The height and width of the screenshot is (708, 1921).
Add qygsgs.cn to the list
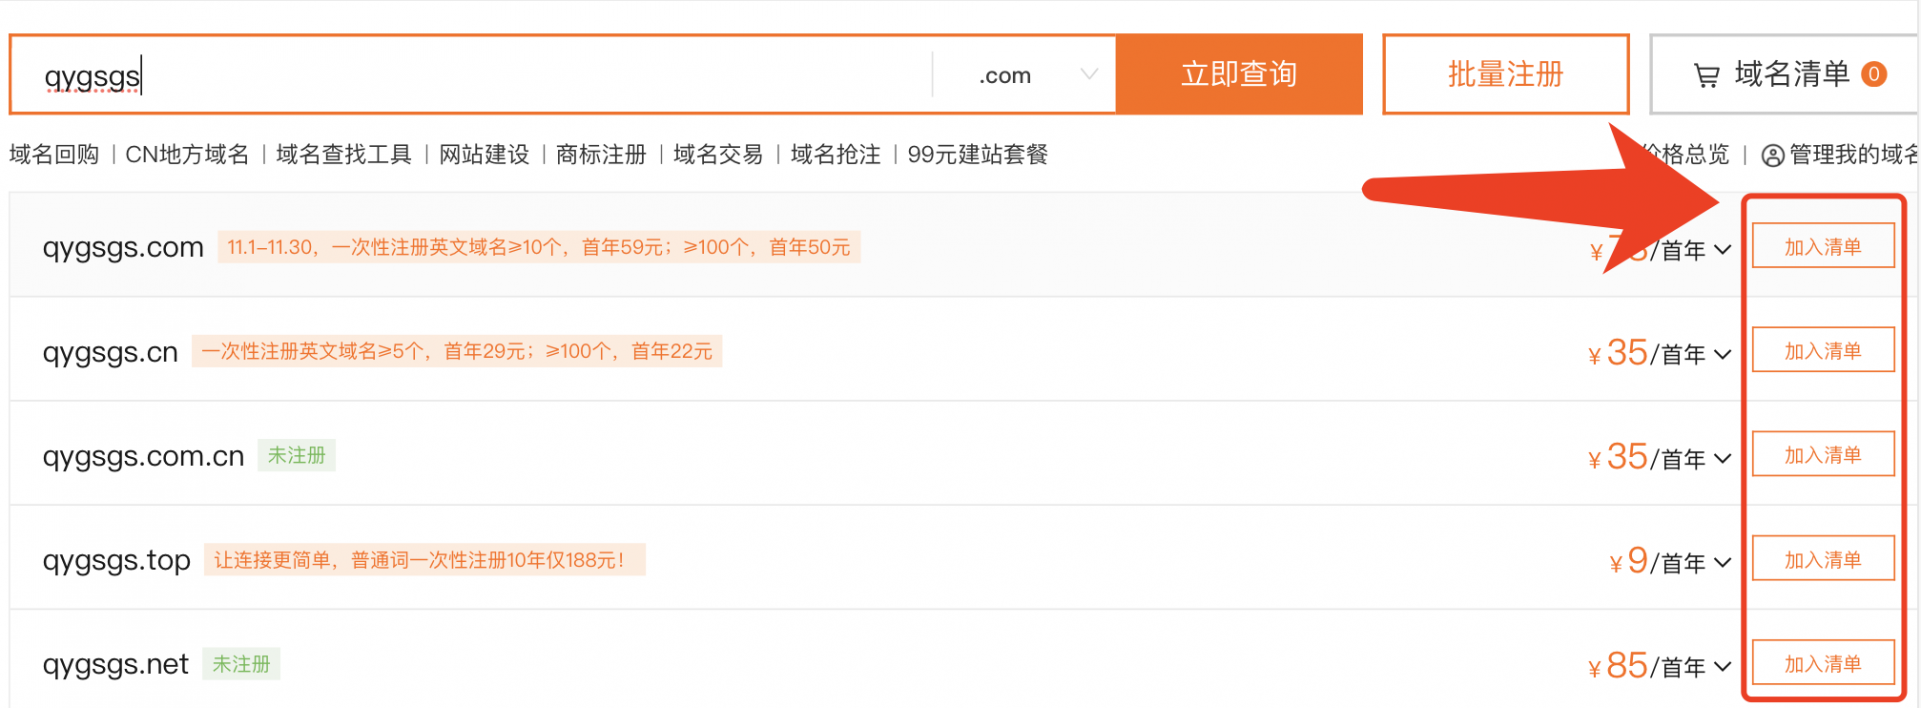(x=1823, y=350)
